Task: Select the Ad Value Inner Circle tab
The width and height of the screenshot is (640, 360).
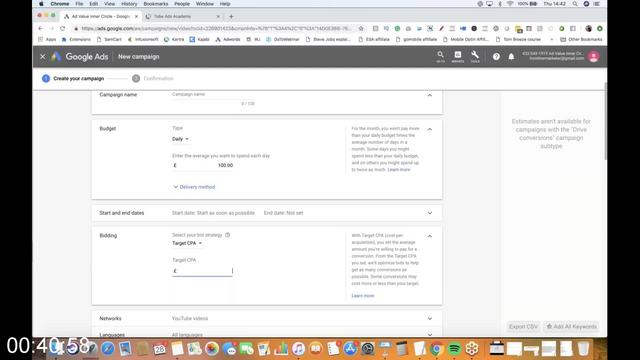Action: (x=100, y=16)
